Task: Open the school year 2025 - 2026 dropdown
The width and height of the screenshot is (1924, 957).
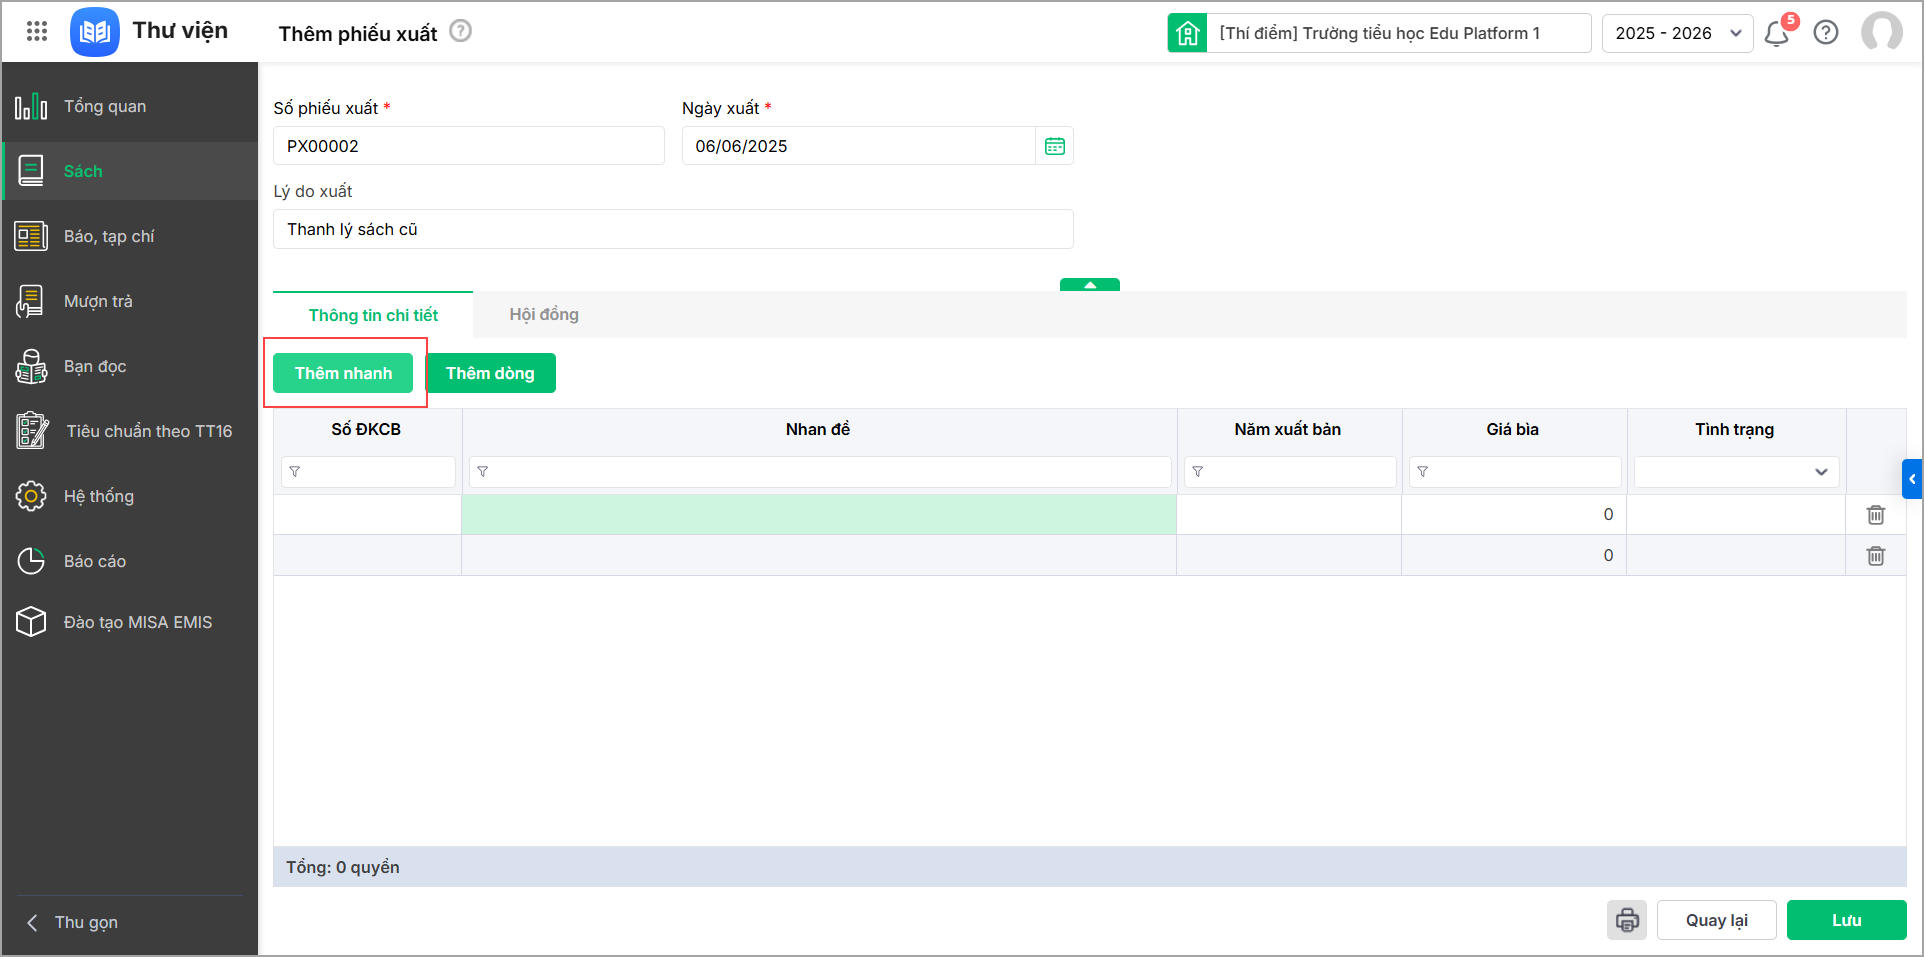Action: [x=1677, y=33]
